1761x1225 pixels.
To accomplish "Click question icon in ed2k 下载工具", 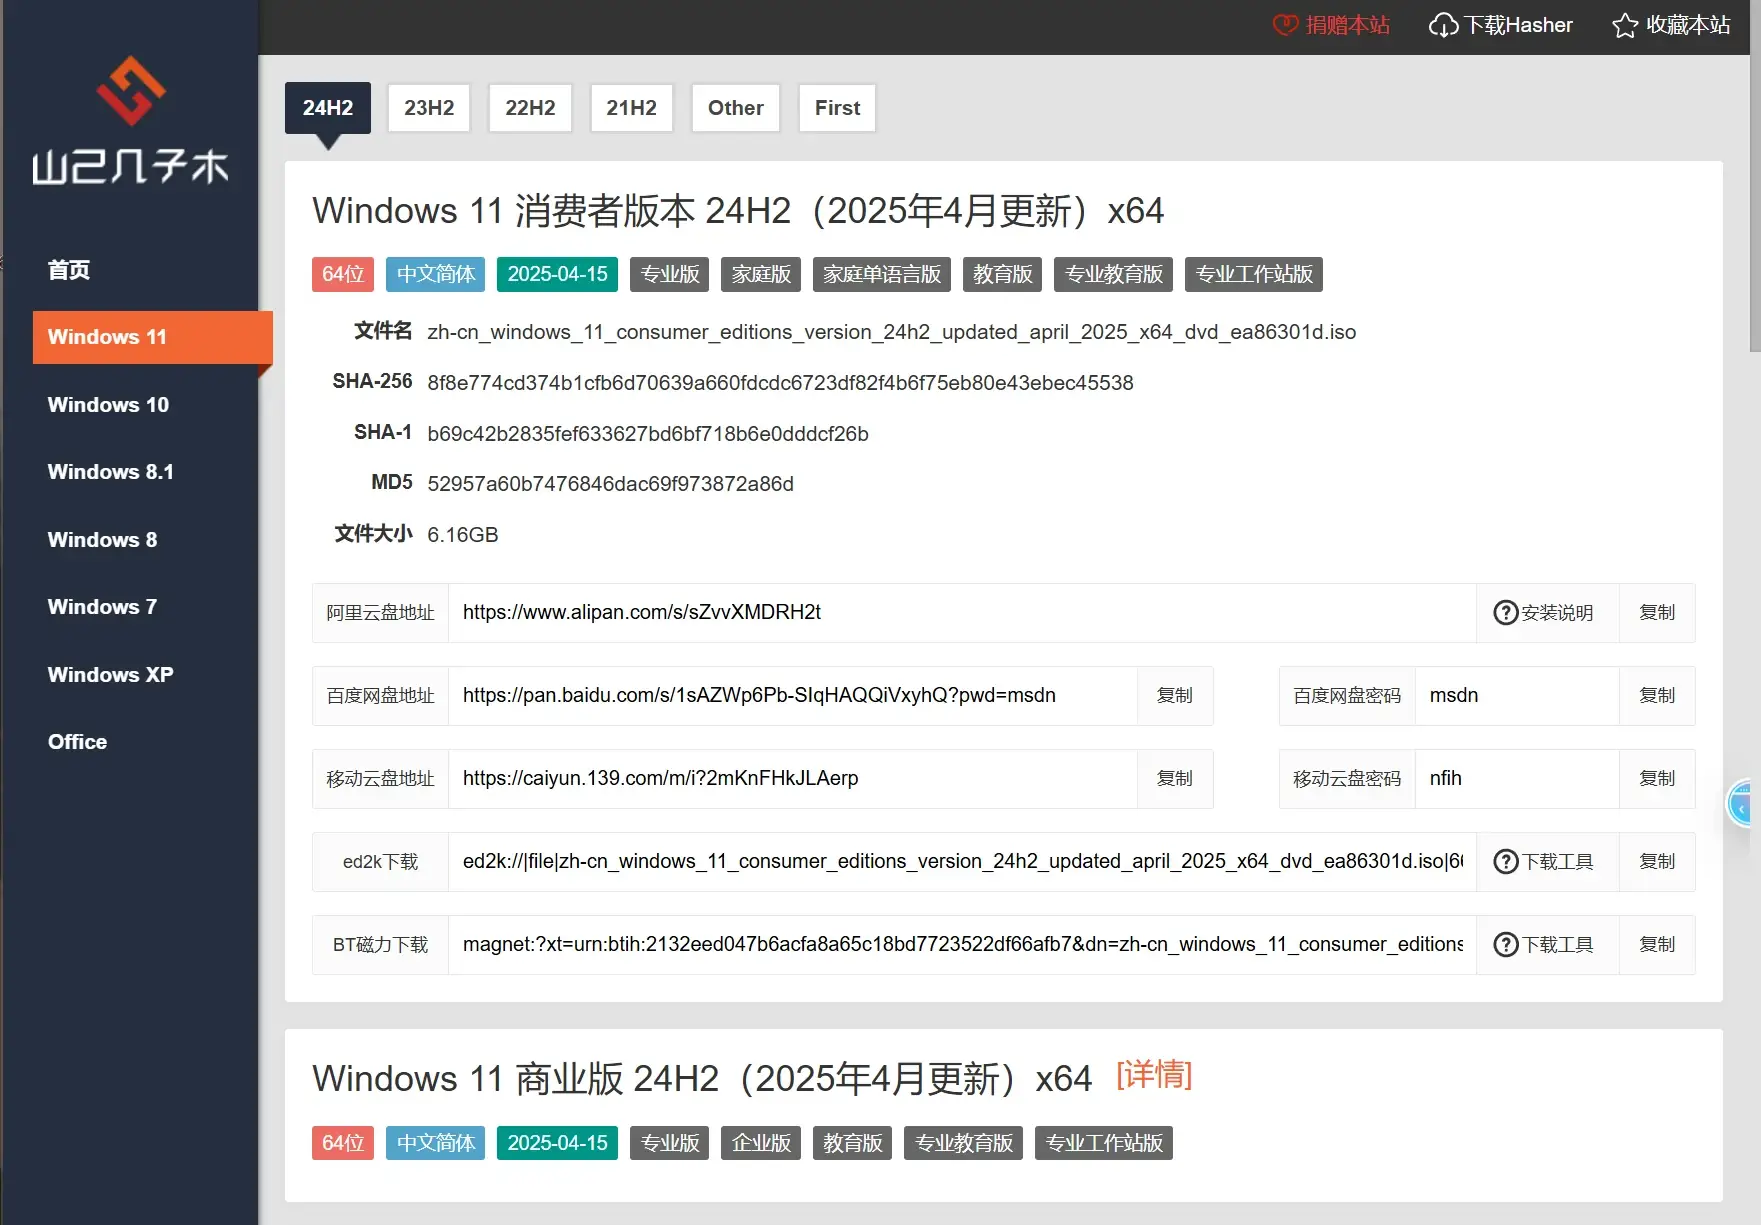I will 1505,862.
